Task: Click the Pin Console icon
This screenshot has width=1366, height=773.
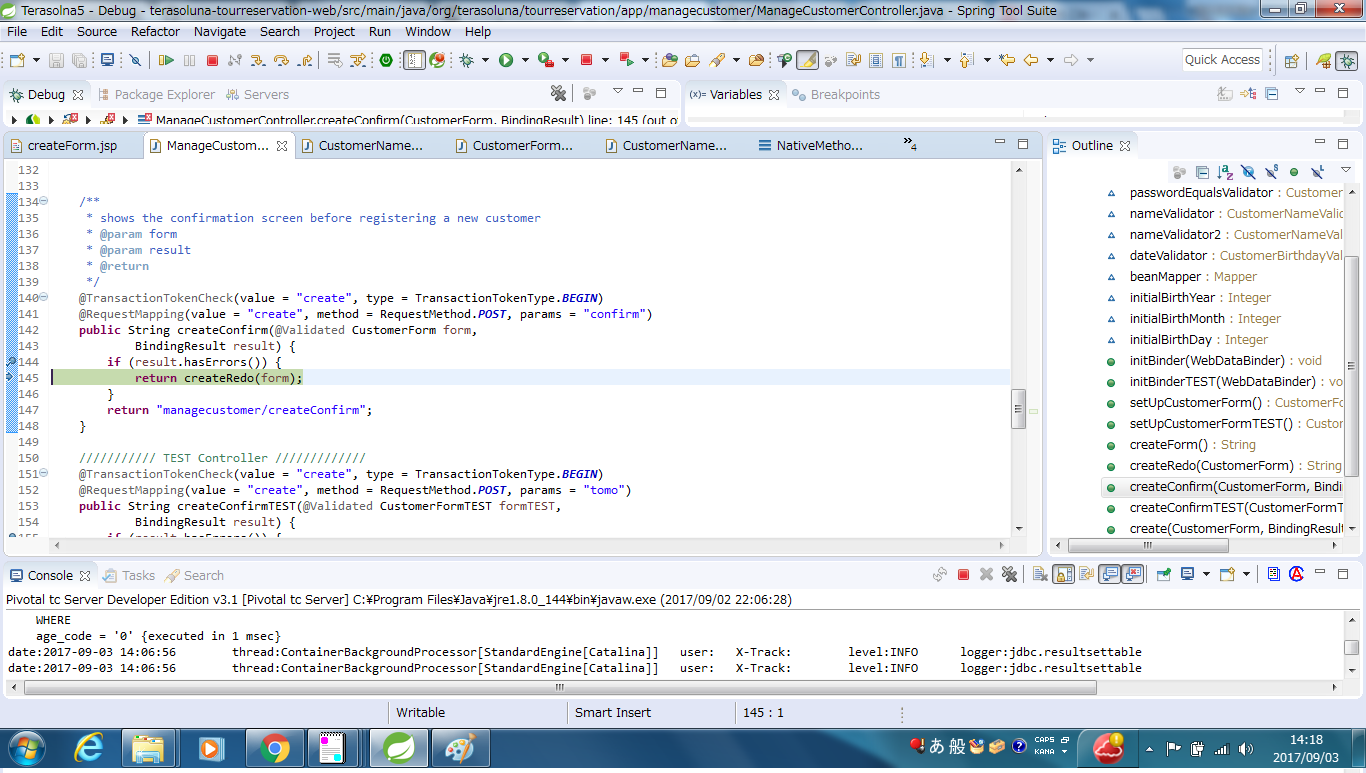Action: [x=1164, y=574]
